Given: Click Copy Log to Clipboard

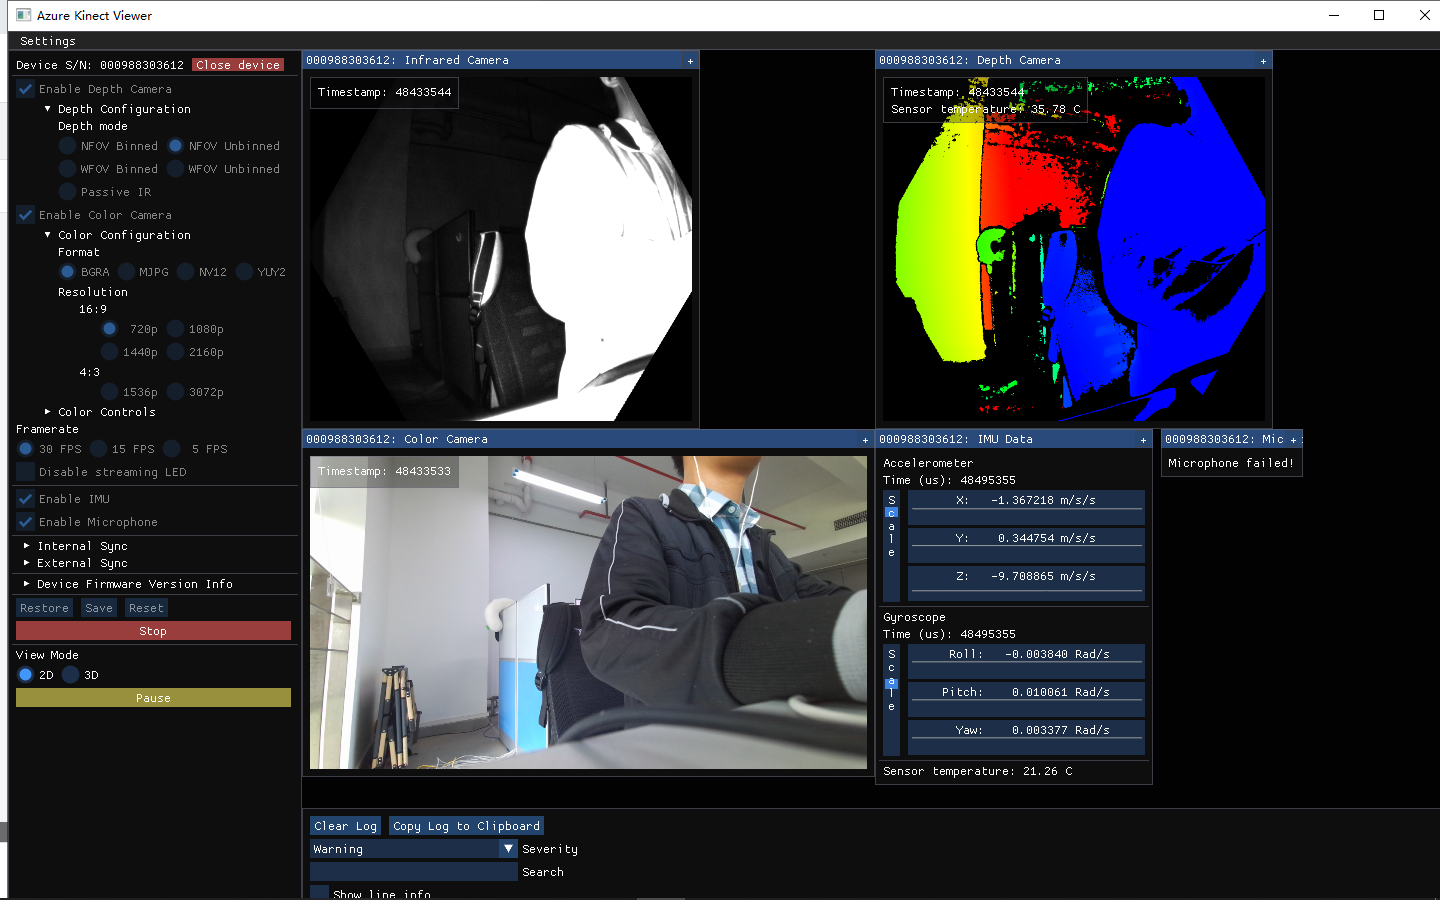Looking at the screenshot, I should coord(466,825).
